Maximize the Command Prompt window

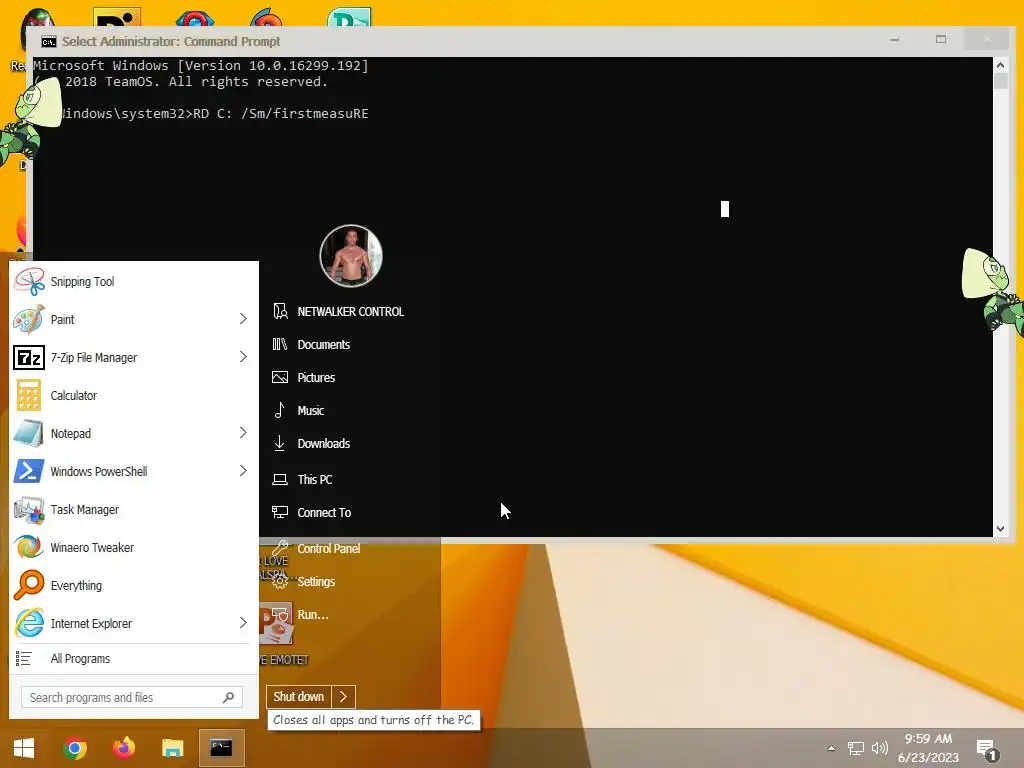[940, 40]
